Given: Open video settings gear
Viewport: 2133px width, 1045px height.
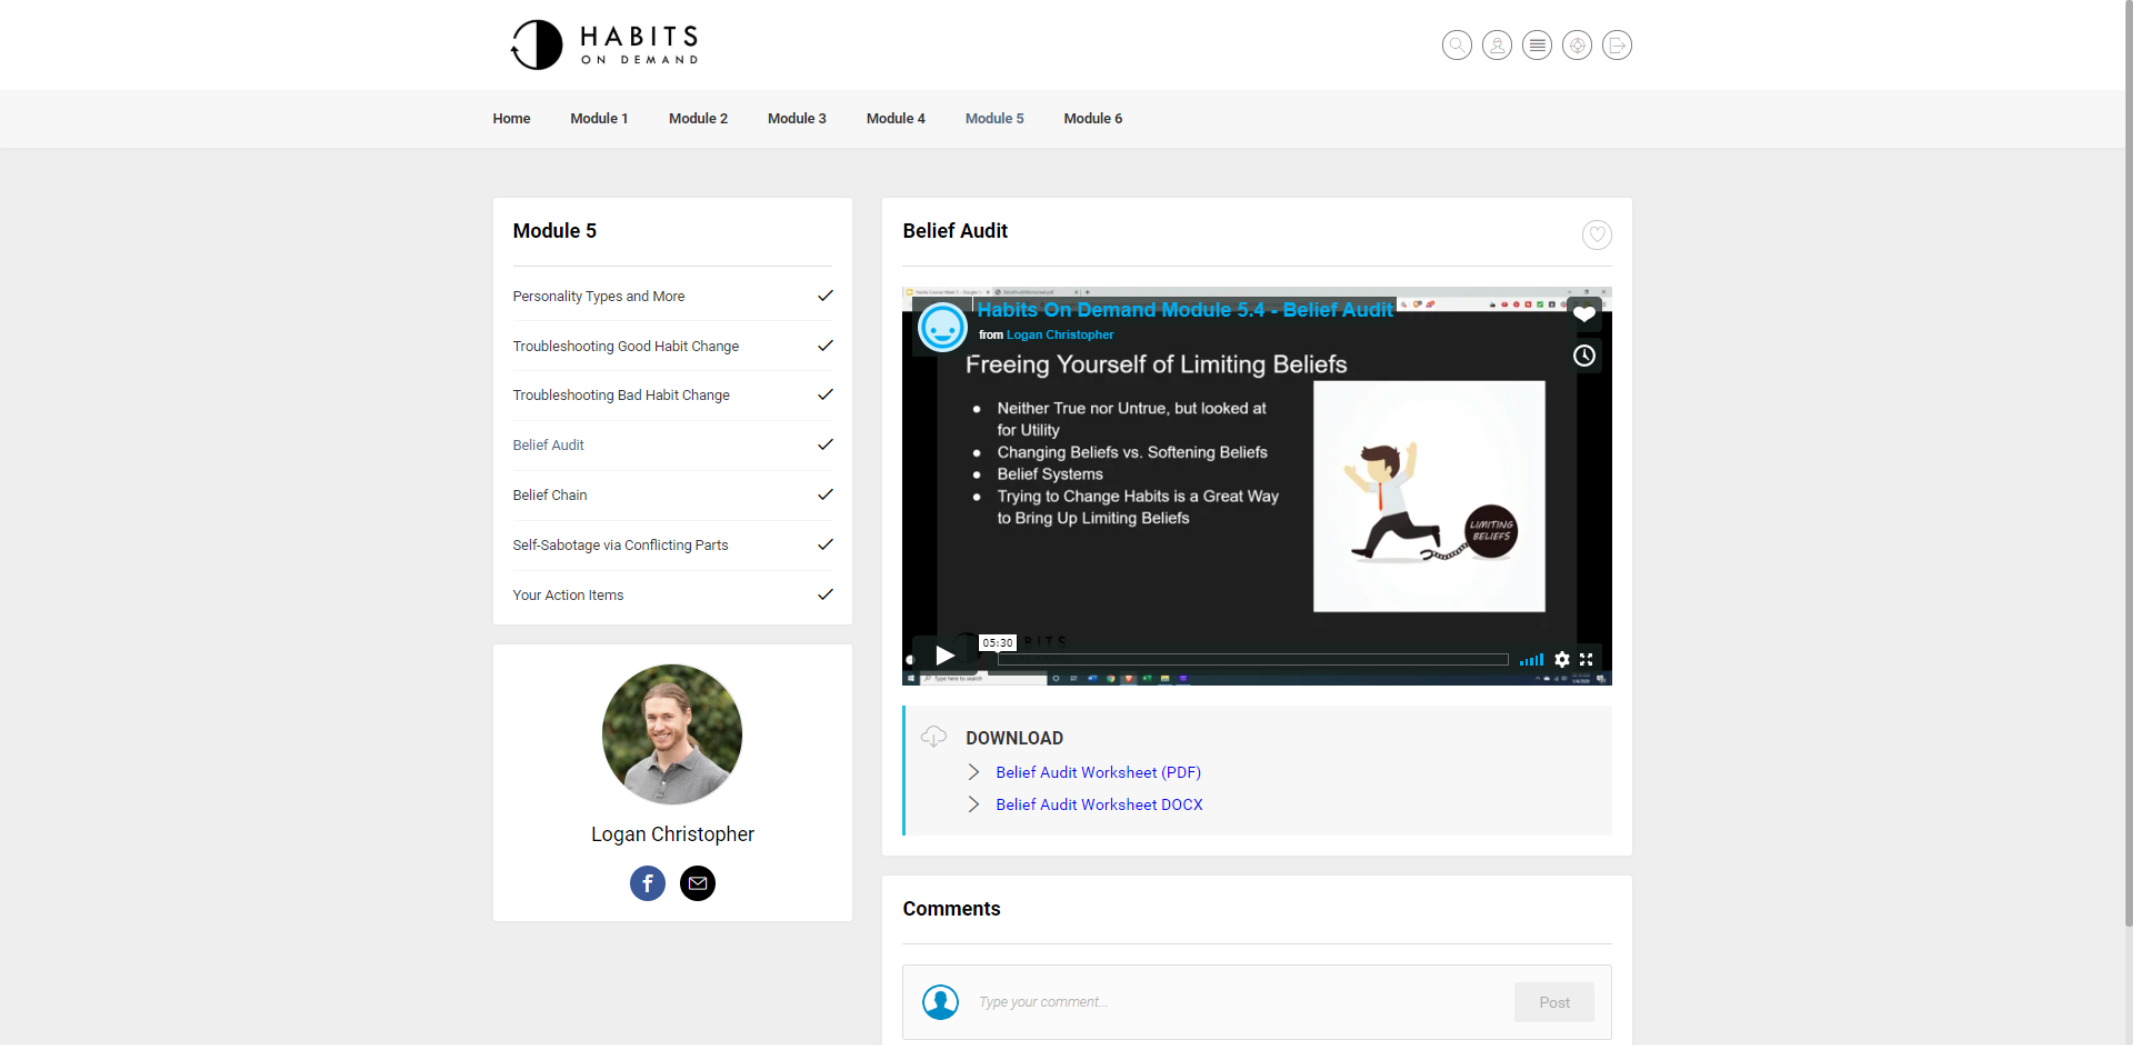Looking at the screenshot, I should [1561, 659].
